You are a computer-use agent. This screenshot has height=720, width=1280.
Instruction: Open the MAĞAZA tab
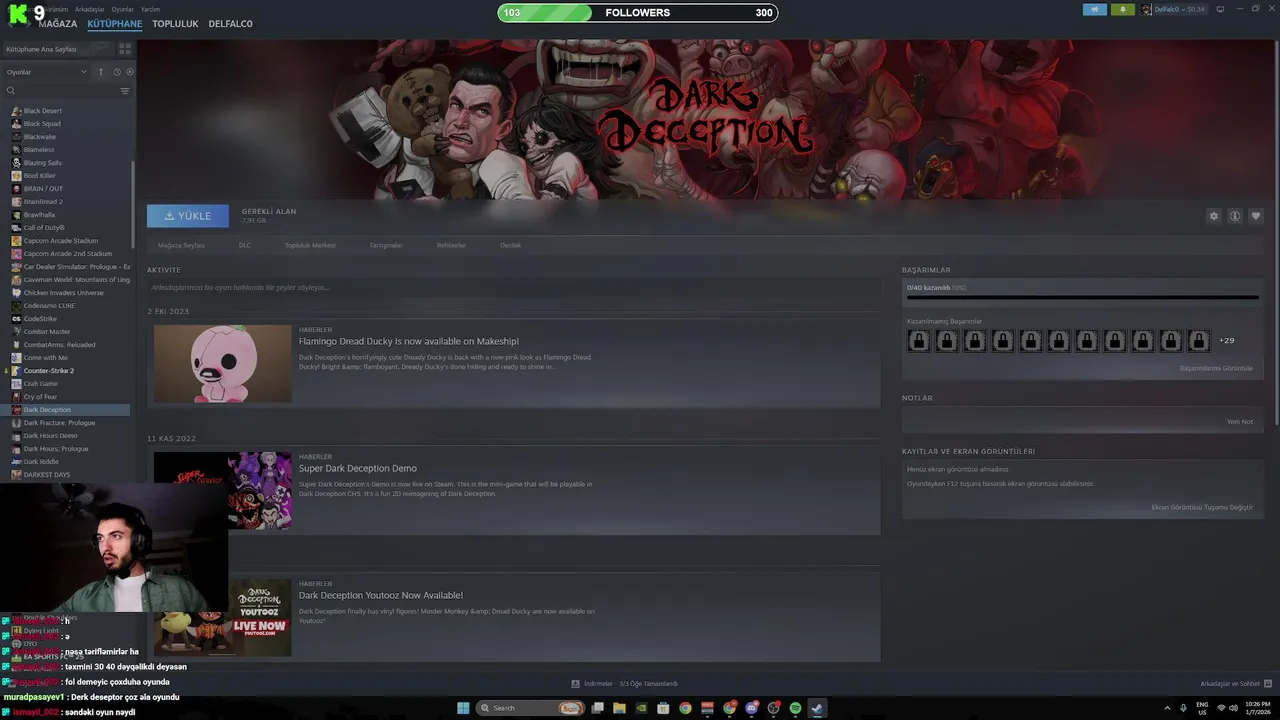point(57,24)
